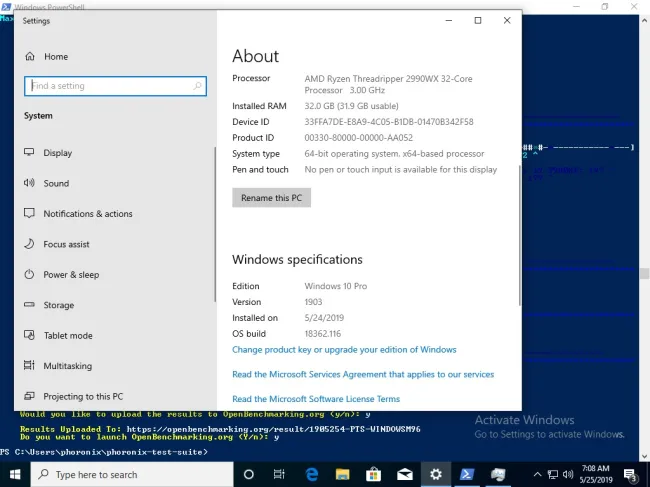Open Display settings

(x=48, y=153)
